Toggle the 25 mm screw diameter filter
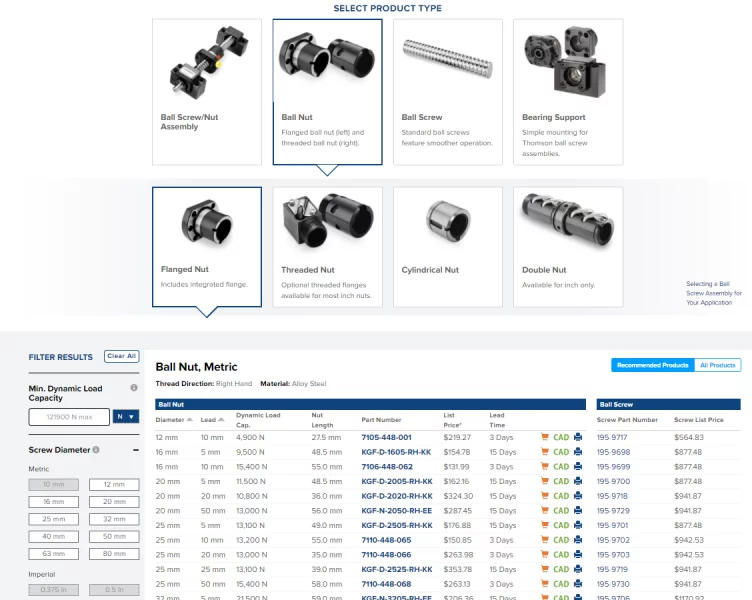The width and height of the screenshot is (752, 600). [x=54, y=519]
